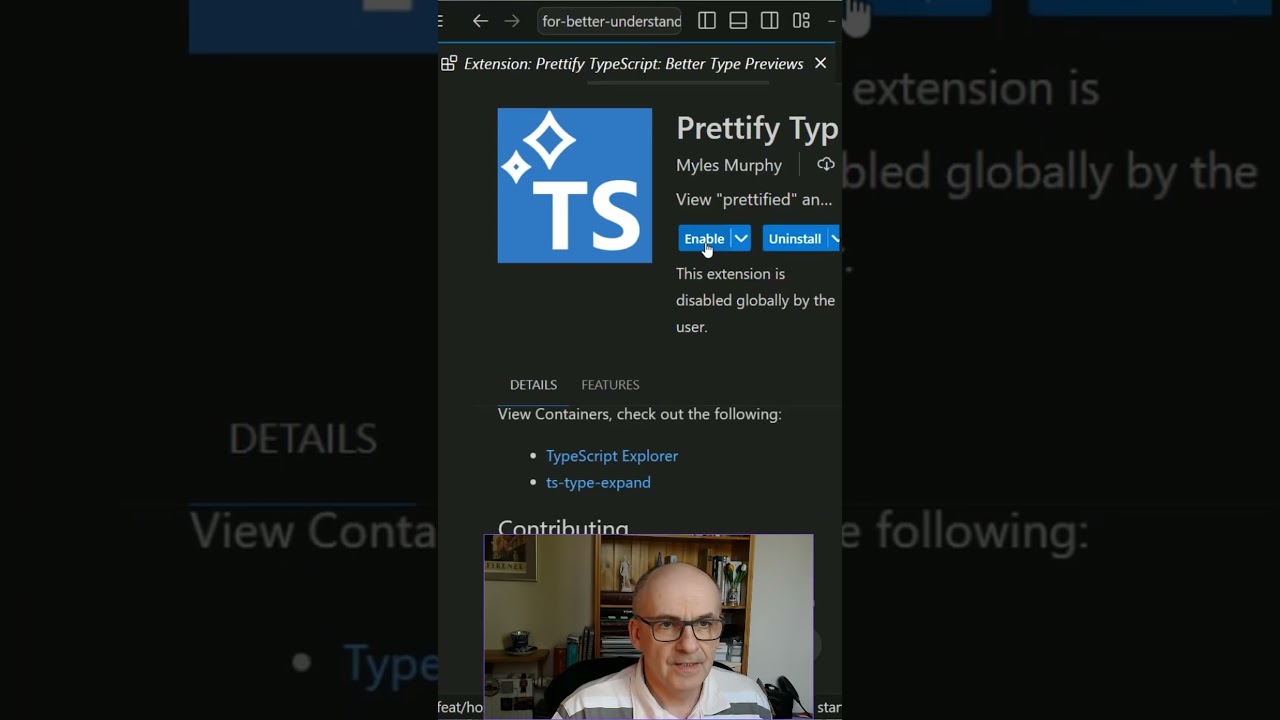
Task: Switch to the DETAILS tab
Action: (x=533, y=385)
